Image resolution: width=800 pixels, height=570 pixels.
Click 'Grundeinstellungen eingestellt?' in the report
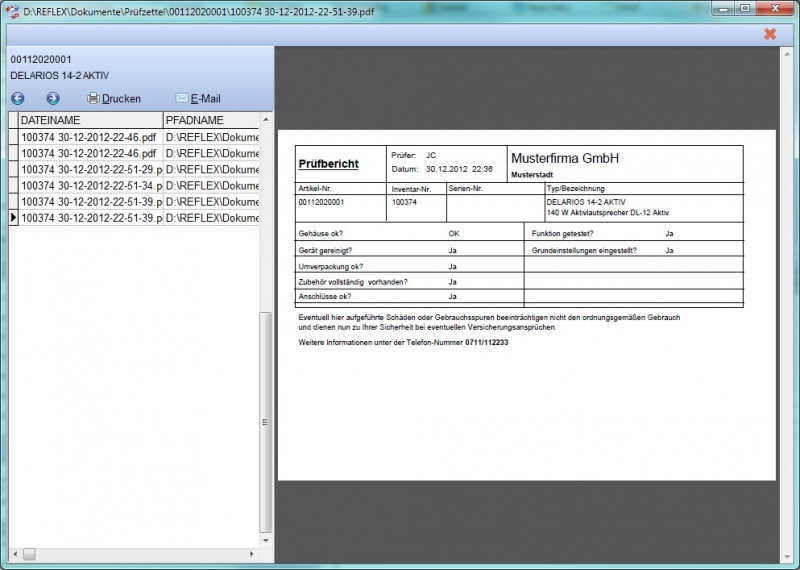(584, 251)
